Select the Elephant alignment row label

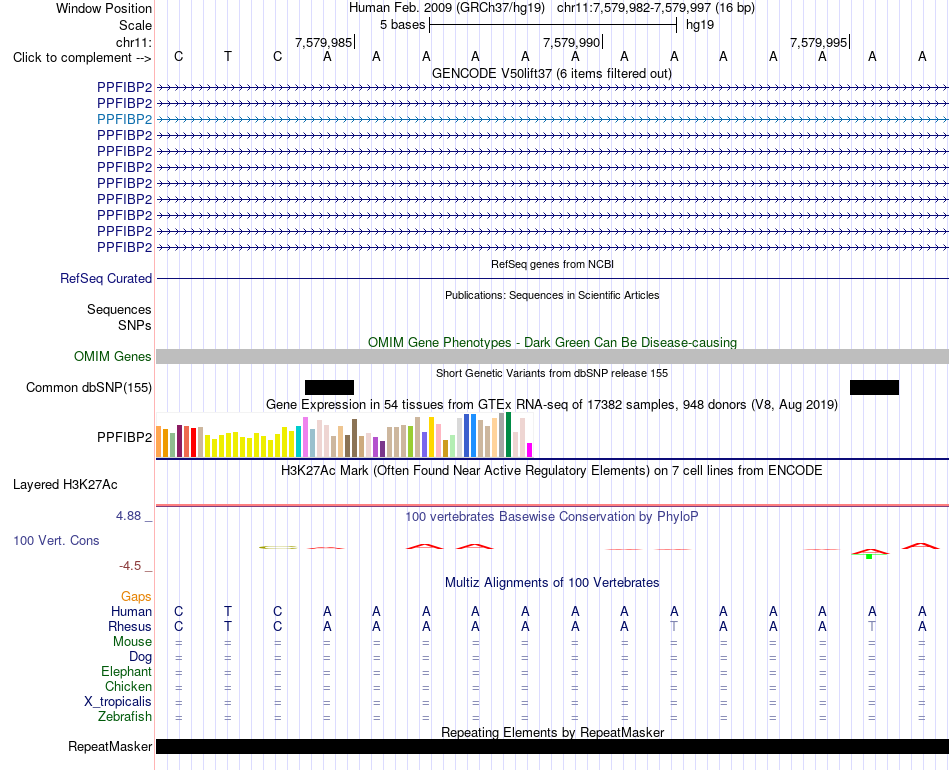pos(126,672)
